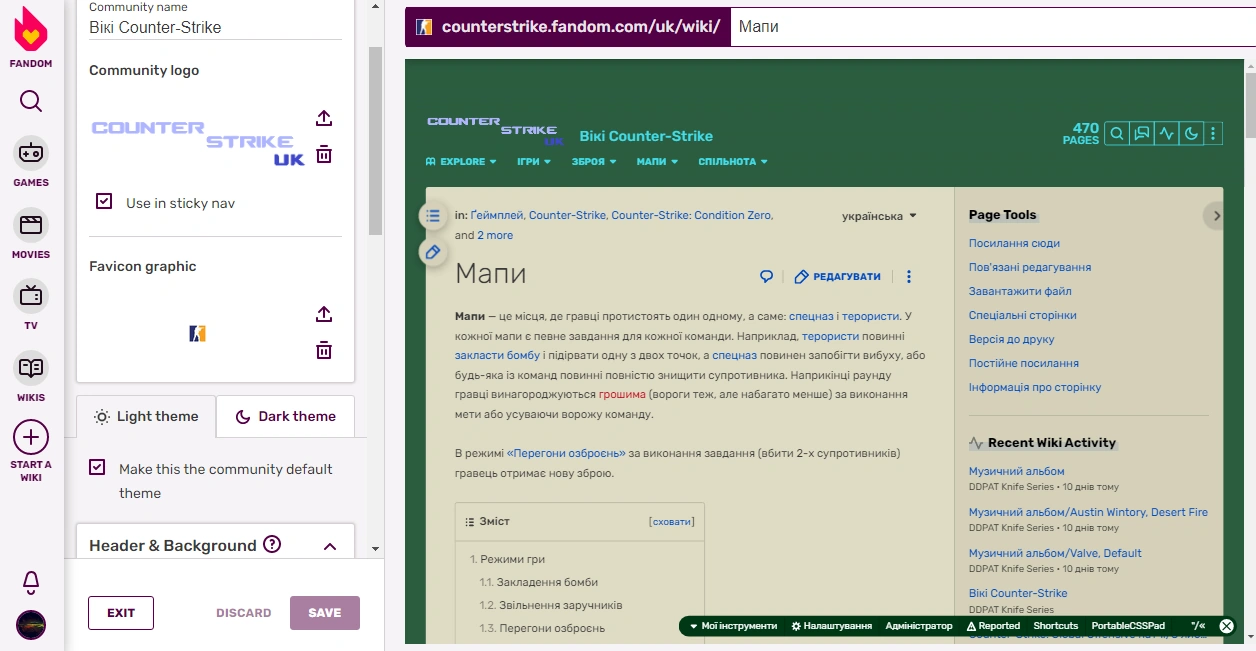
Task: Open the 2 more categories link
Action: (495, 235)
